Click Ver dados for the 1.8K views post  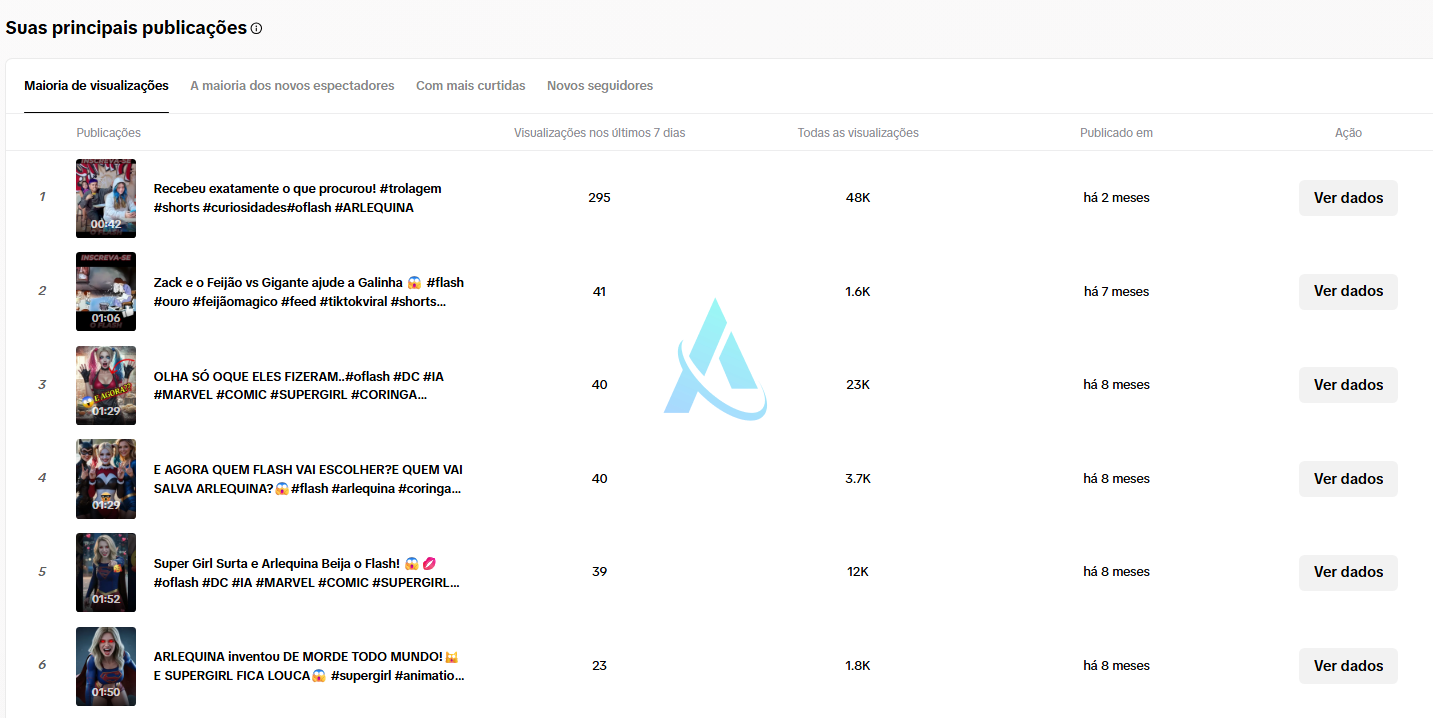point(1348,666)
